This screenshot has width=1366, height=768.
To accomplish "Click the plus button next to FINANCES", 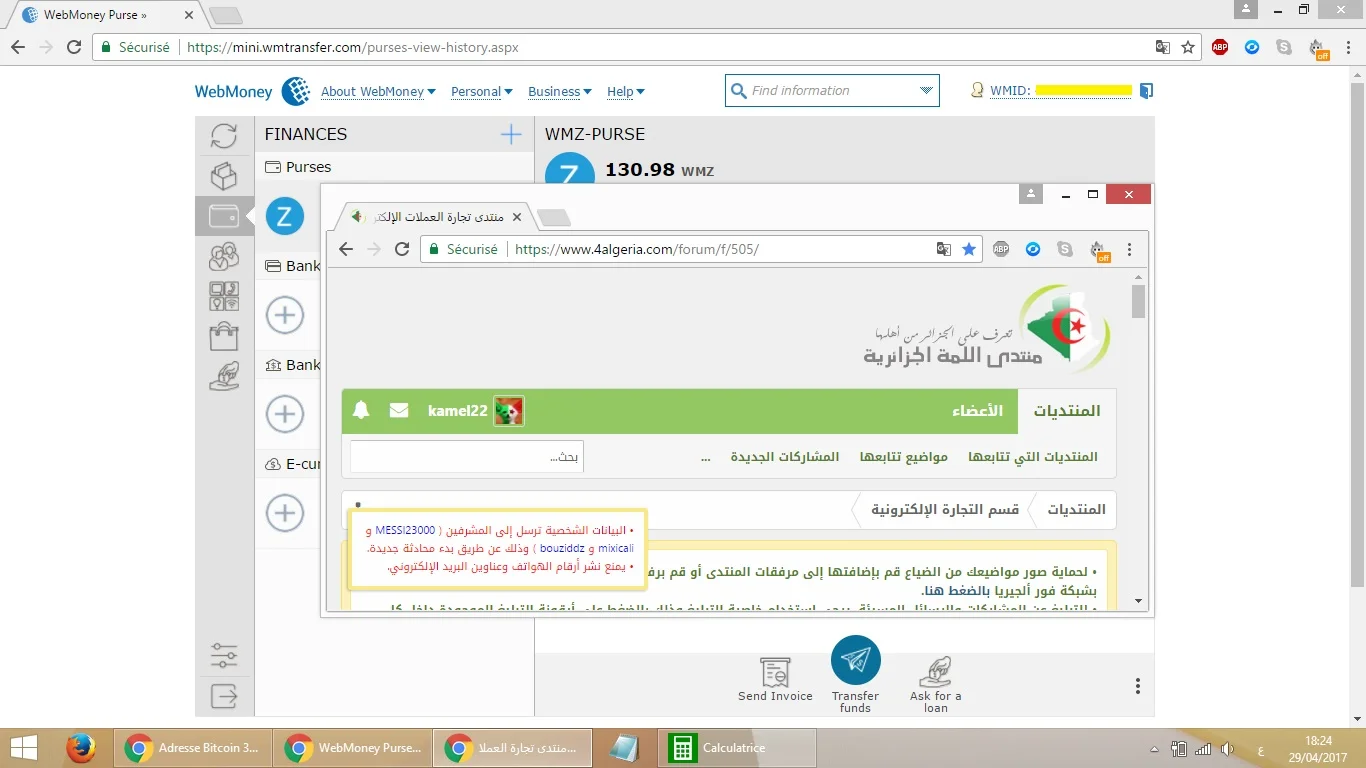I will click(511, 134).
